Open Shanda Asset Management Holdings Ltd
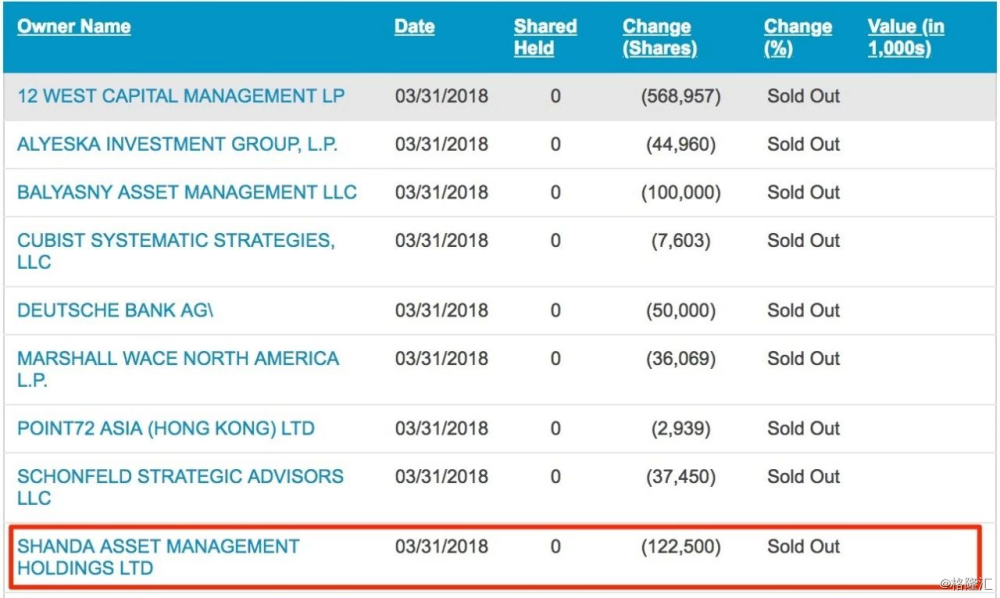 point(158,547)
